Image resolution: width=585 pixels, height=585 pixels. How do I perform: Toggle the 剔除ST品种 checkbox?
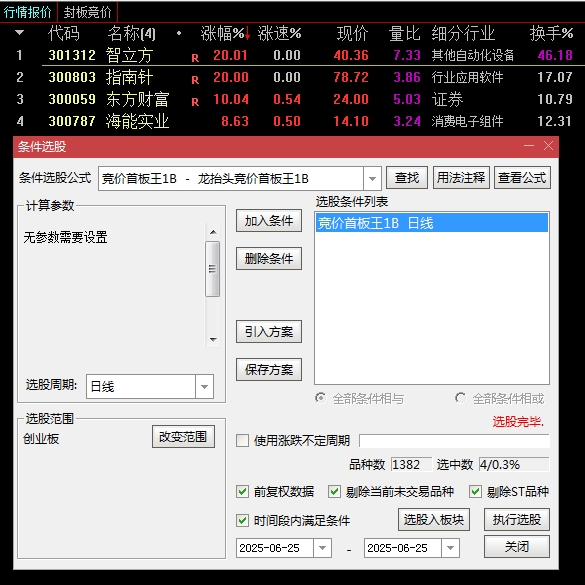[x=475, y=491]
